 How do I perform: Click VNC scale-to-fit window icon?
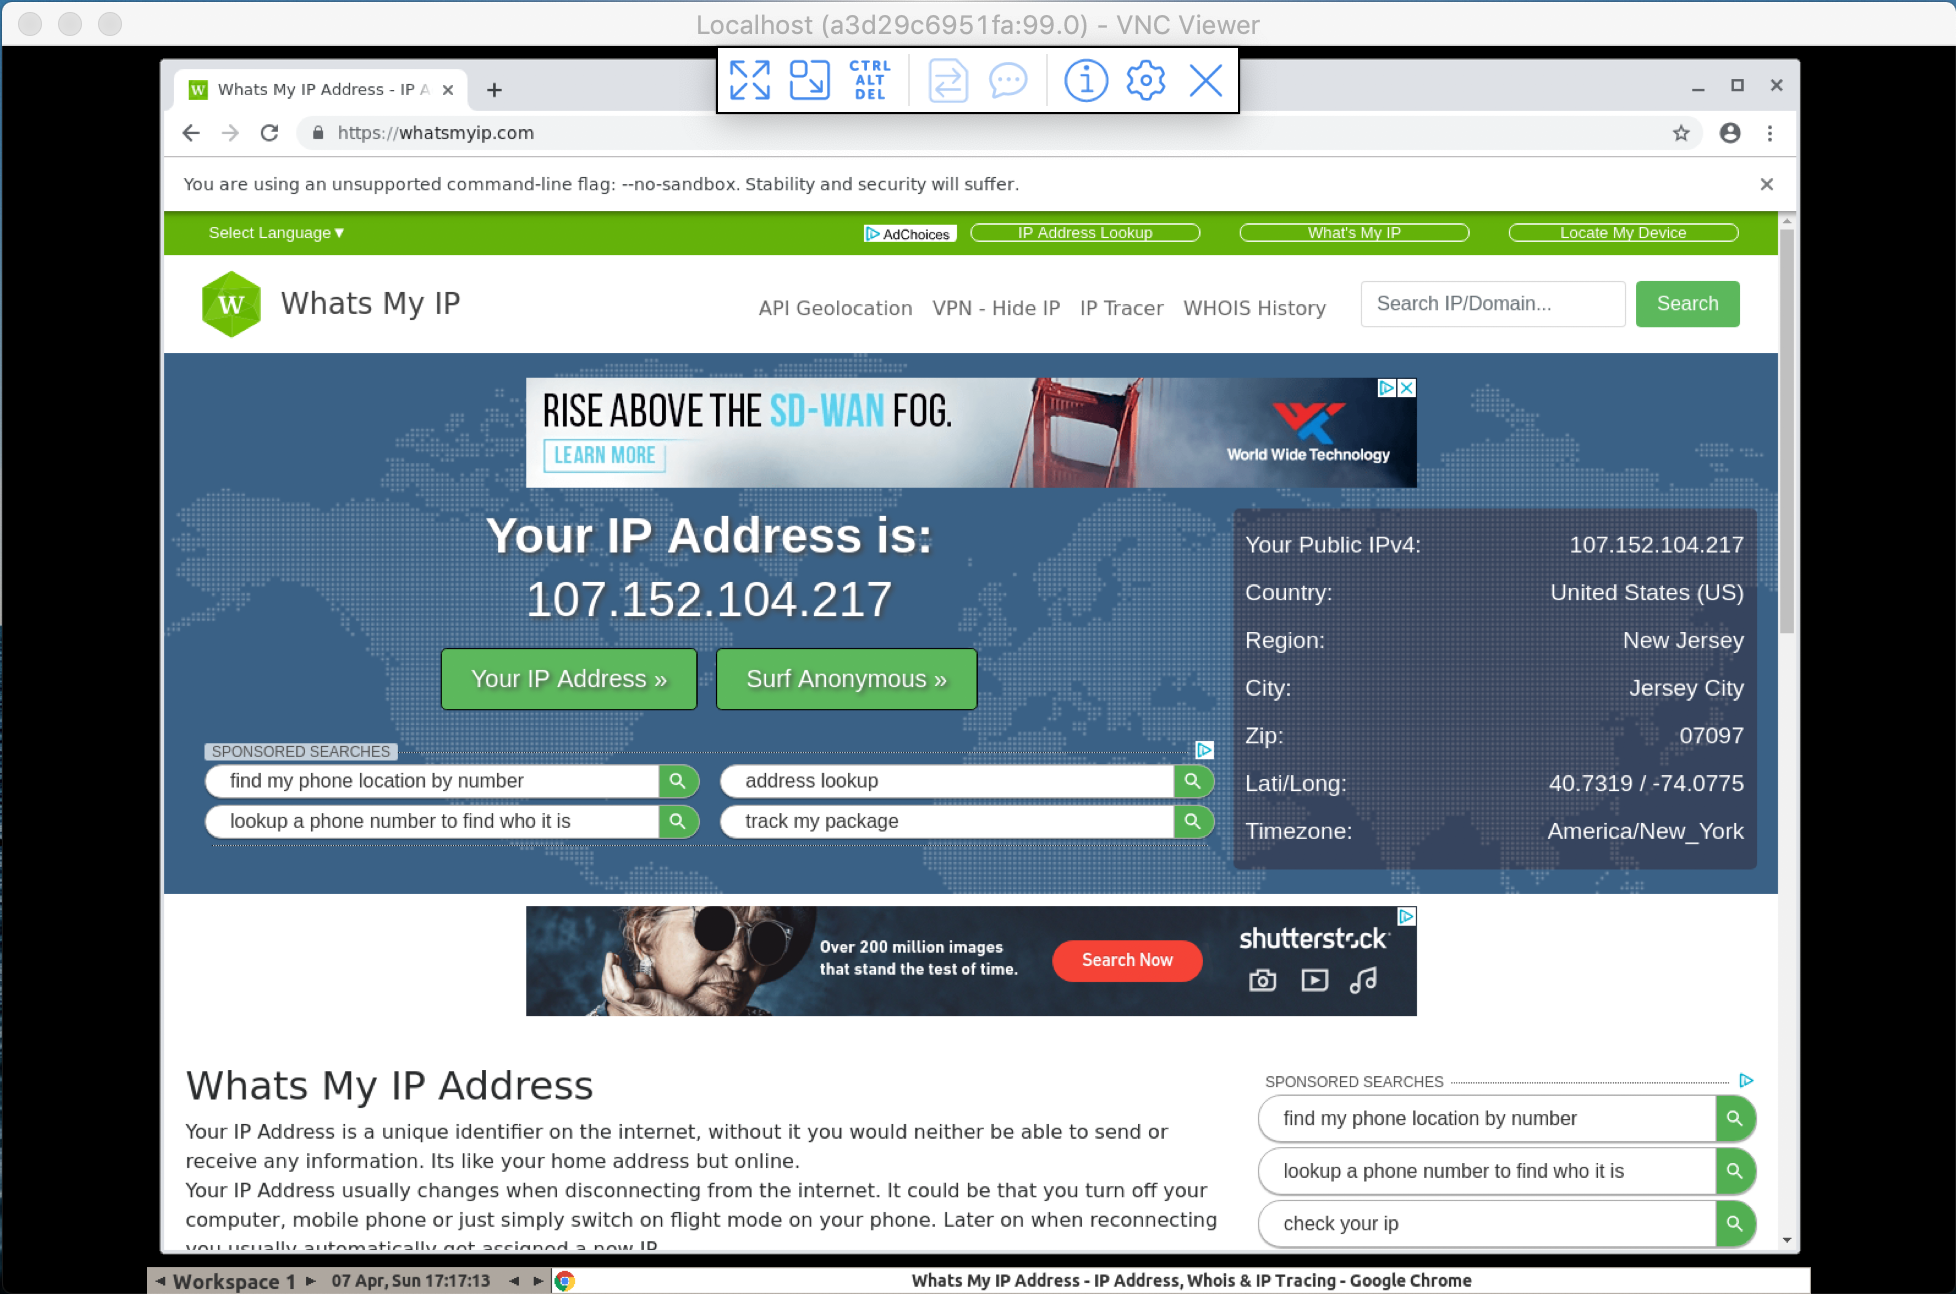coord(809,80)
